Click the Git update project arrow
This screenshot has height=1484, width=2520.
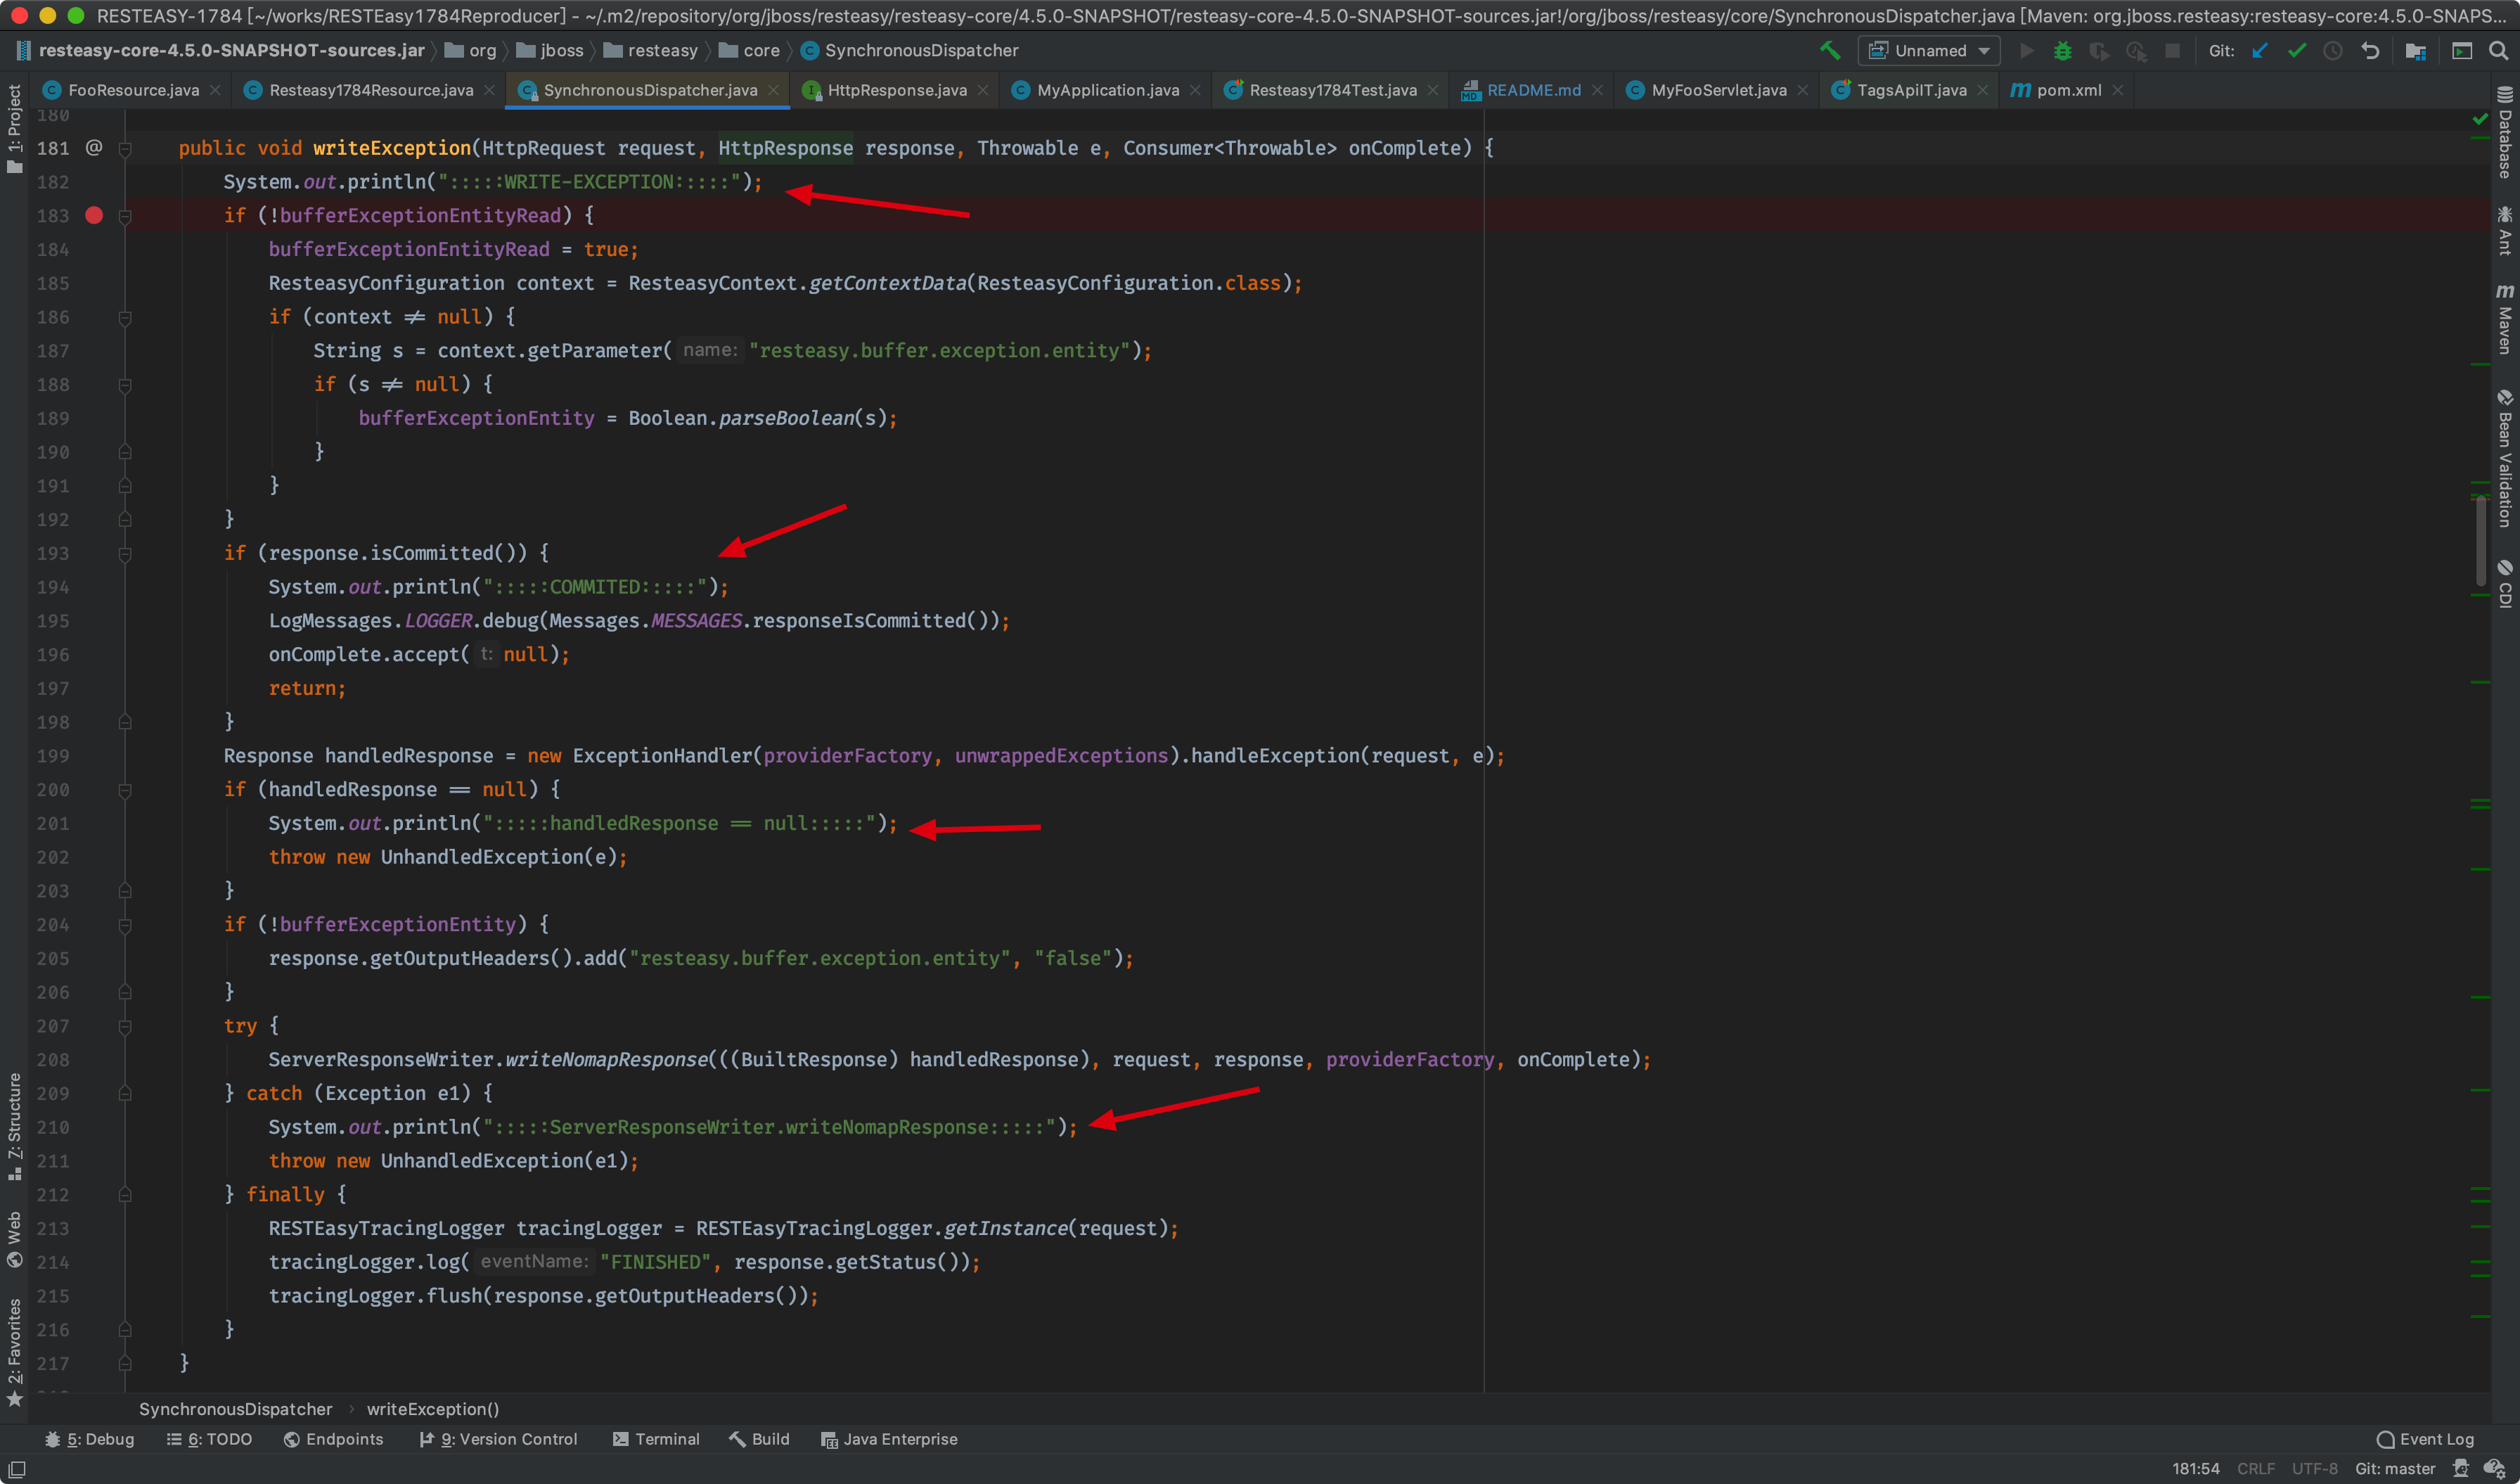click(x=2260, y=50)
